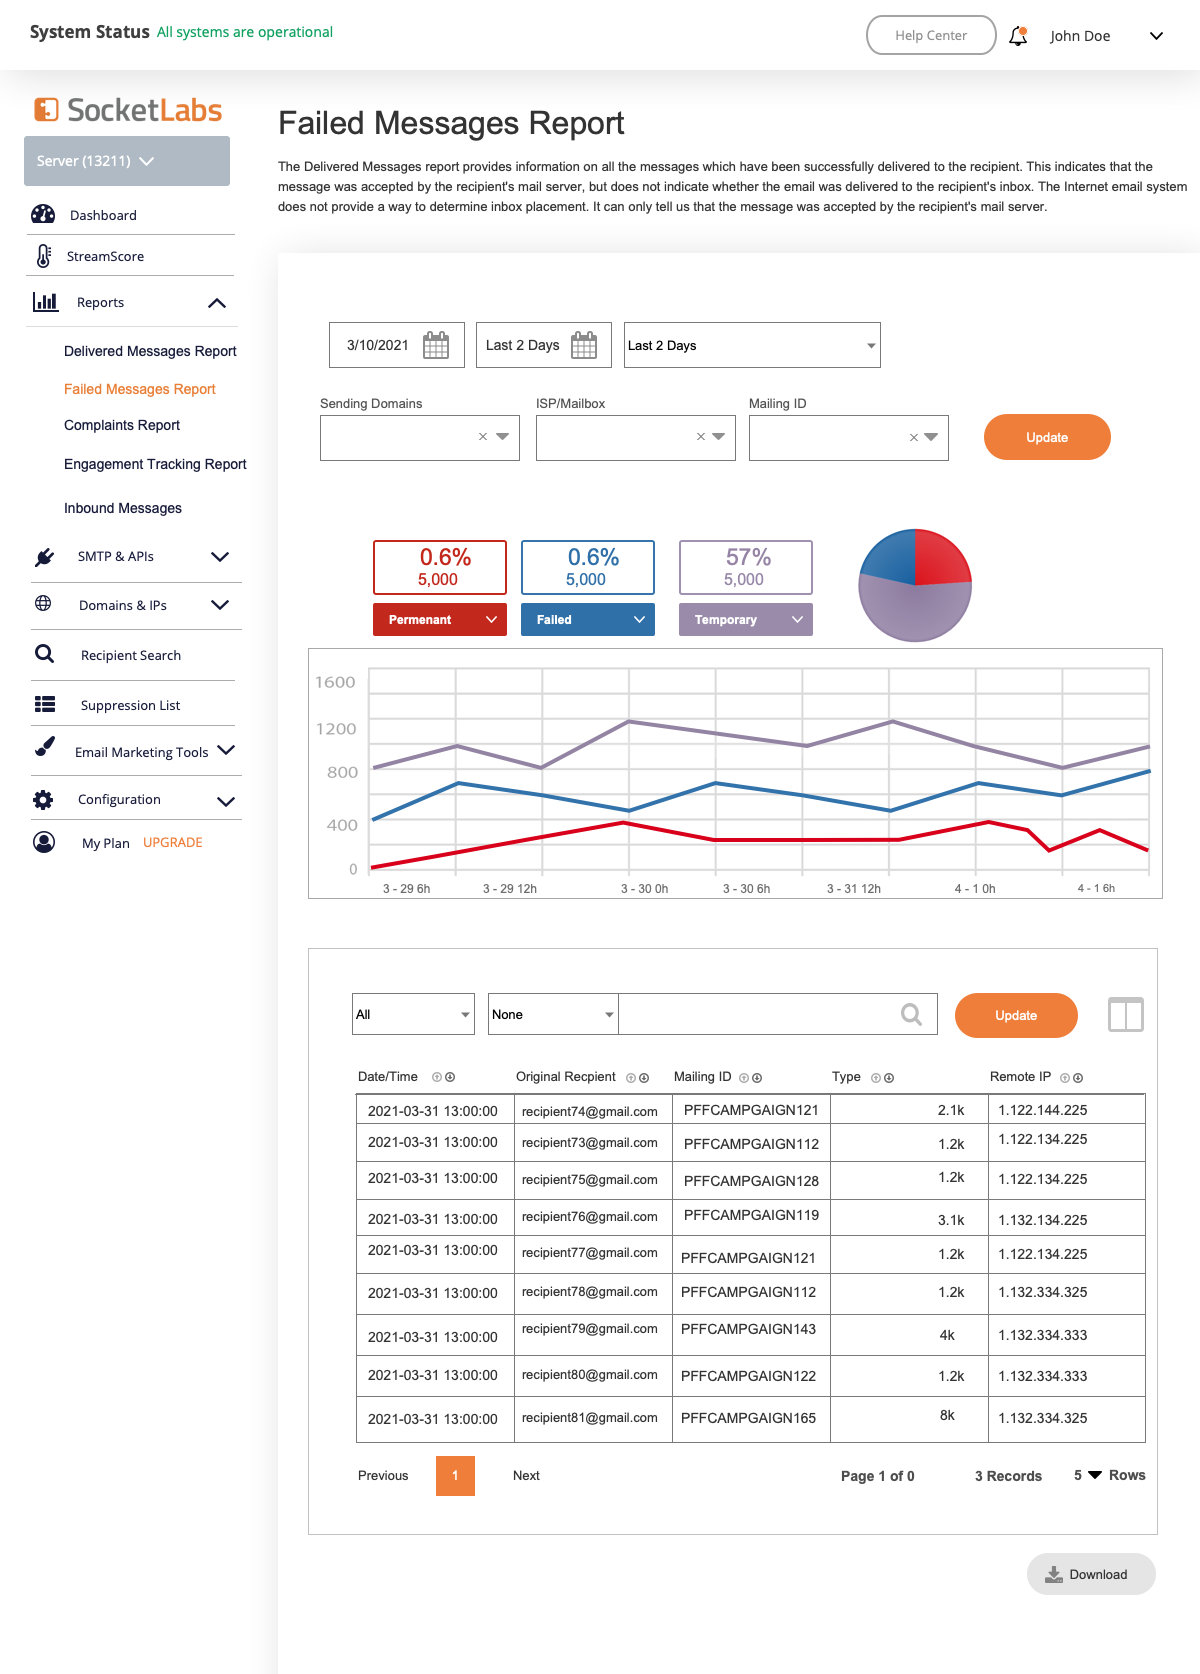
Task: Change the 5 Rows per page dropdown
Action: pos(1095,1475)
